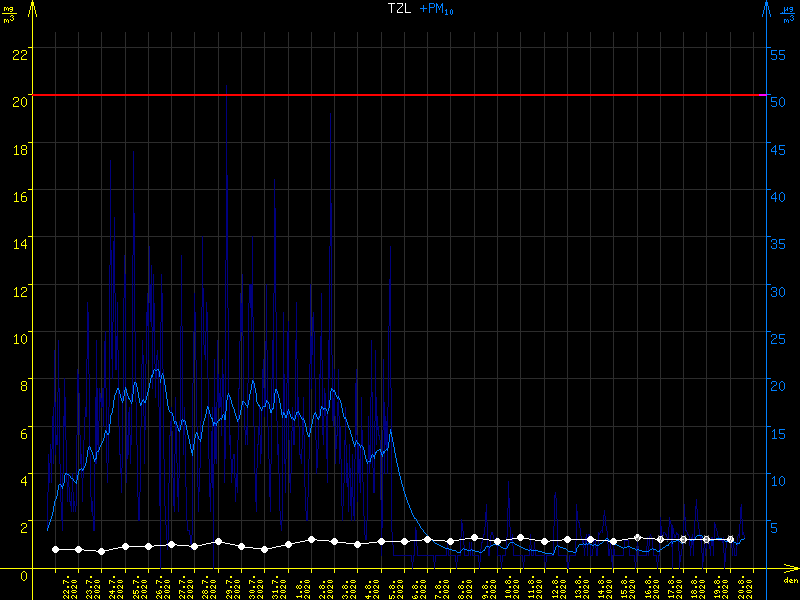Click the first white data point of TZL series
This screenshot has height=600, width=800.
coord(55,549)
